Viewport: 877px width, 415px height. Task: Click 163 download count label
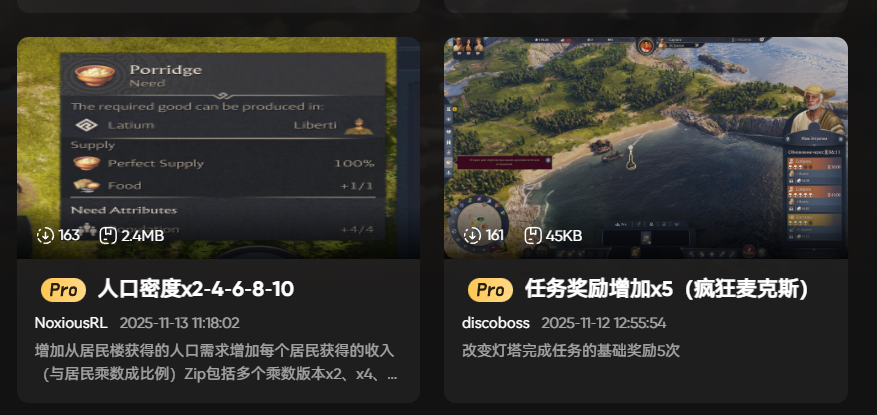[x=69, y=235]
